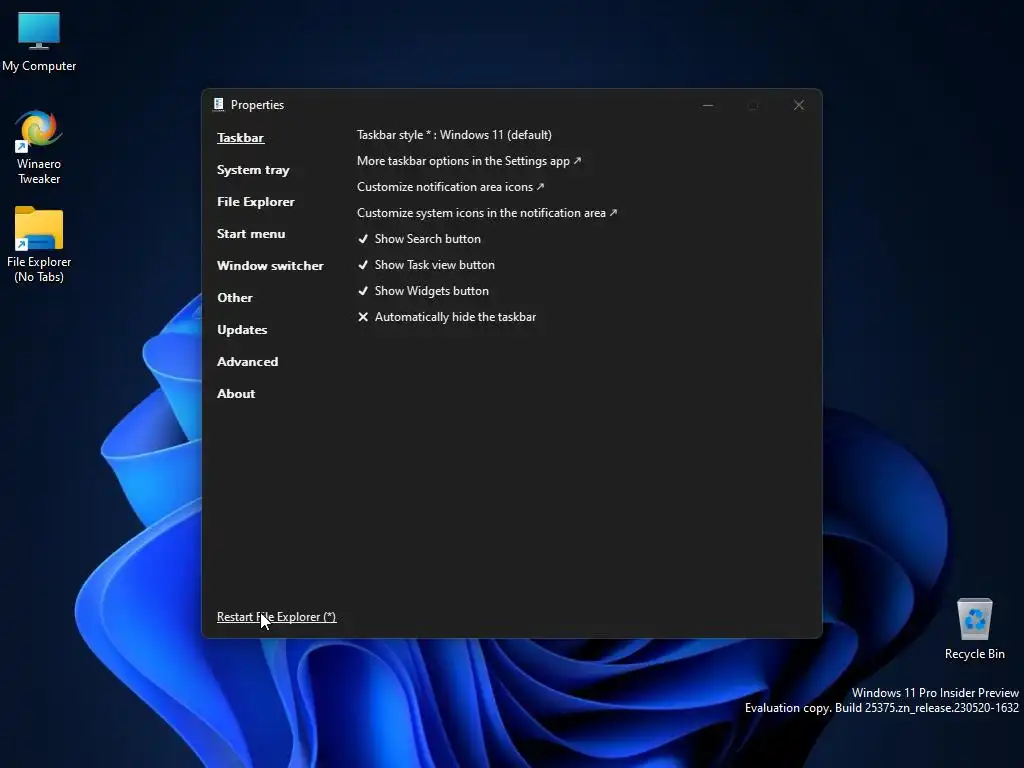
Task: Open the My Computer desktop icon
Action: point(39,41)
